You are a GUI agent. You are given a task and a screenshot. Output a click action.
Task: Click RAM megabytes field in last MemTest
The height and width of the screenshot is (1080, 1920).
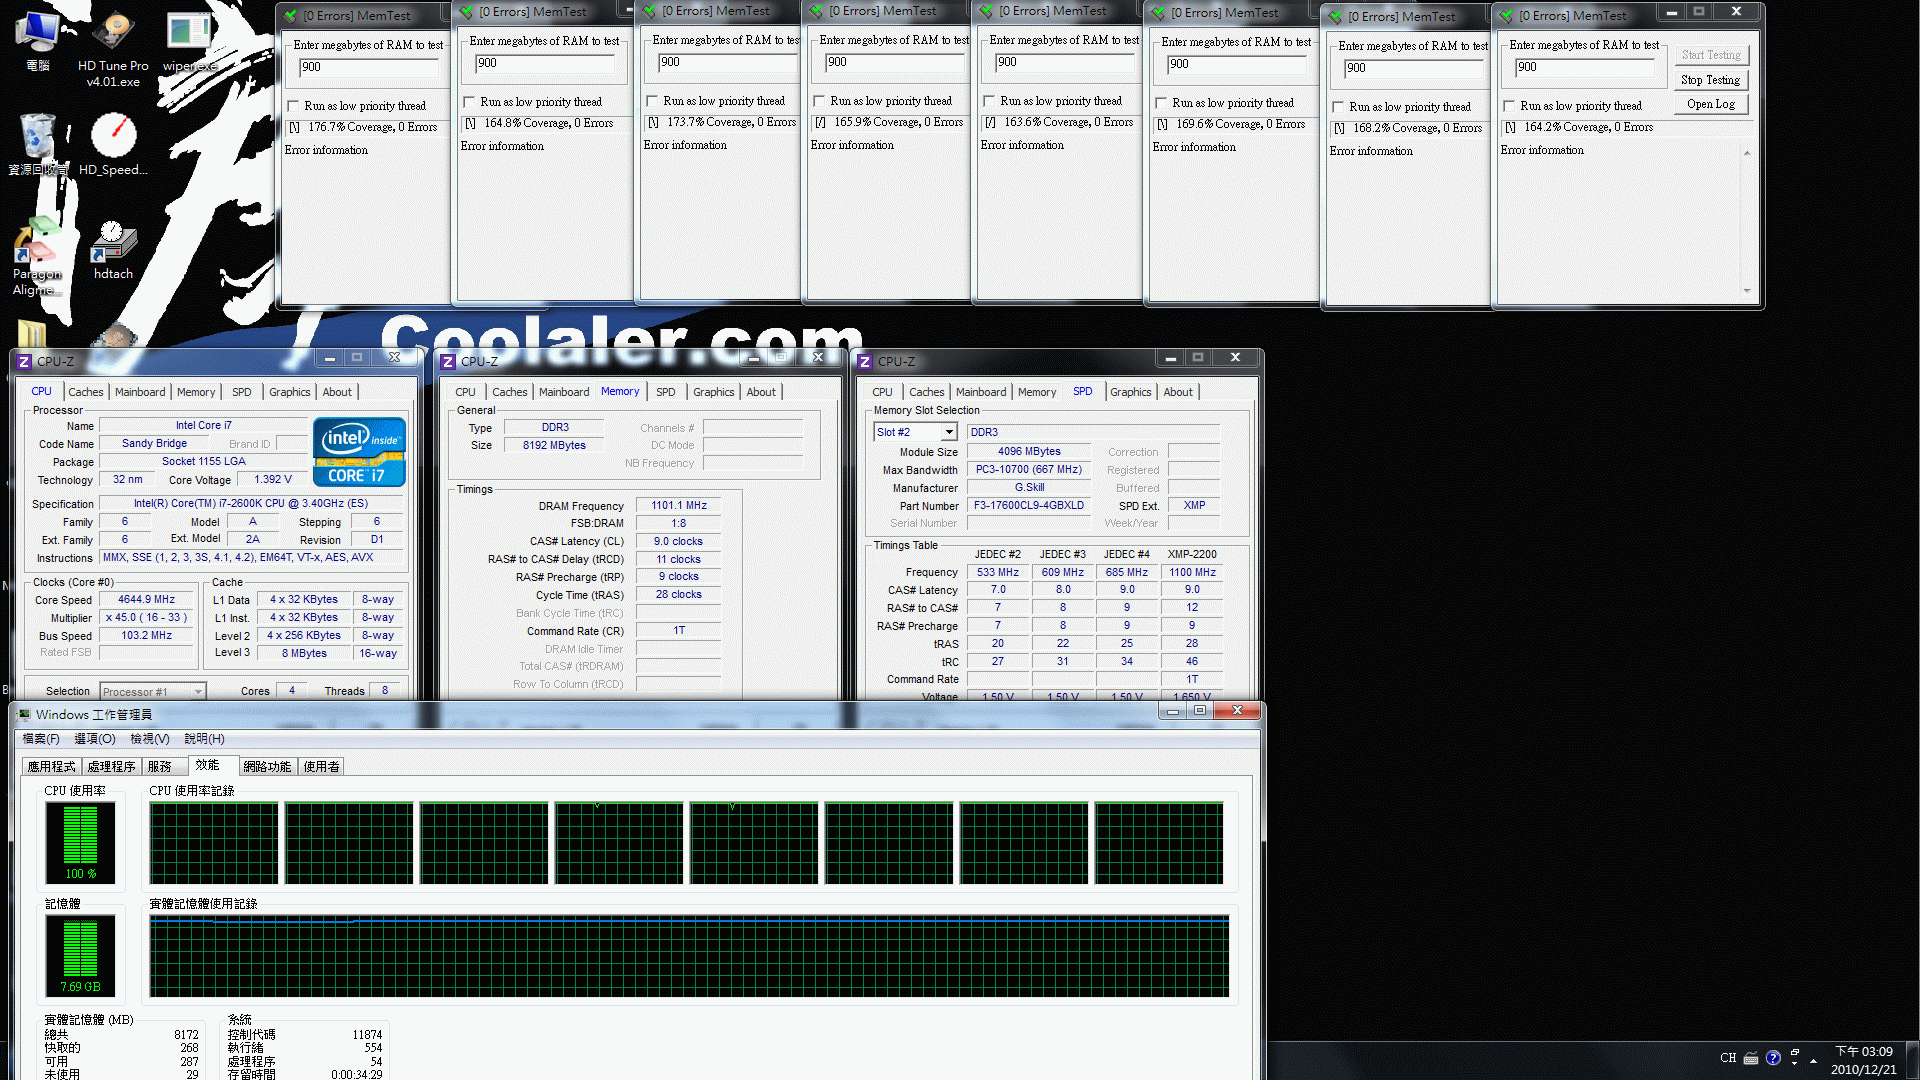click(x=1585, y=67)
